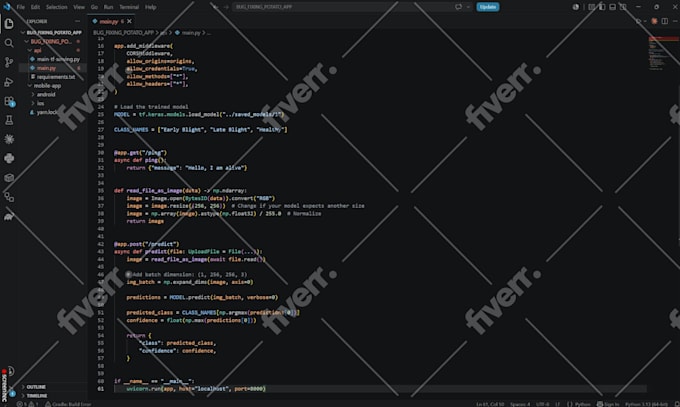Open the Terminal menu
Image resolution: width=680 pixels, height=407 pixels.
tap(129, 7)
